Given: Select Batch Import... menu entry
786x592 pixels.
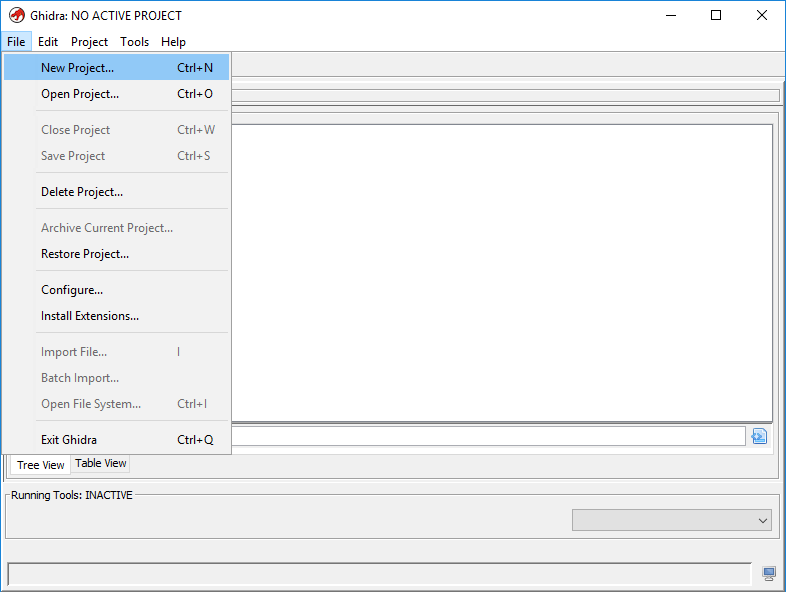Looking at the screenshot, I should click(116, 378).
